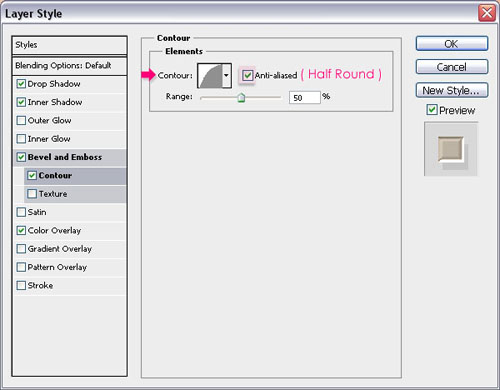This screenshot has width=500, height=390.
Task: Turn on the Texture checkbox
Action: tap(32, 194)
